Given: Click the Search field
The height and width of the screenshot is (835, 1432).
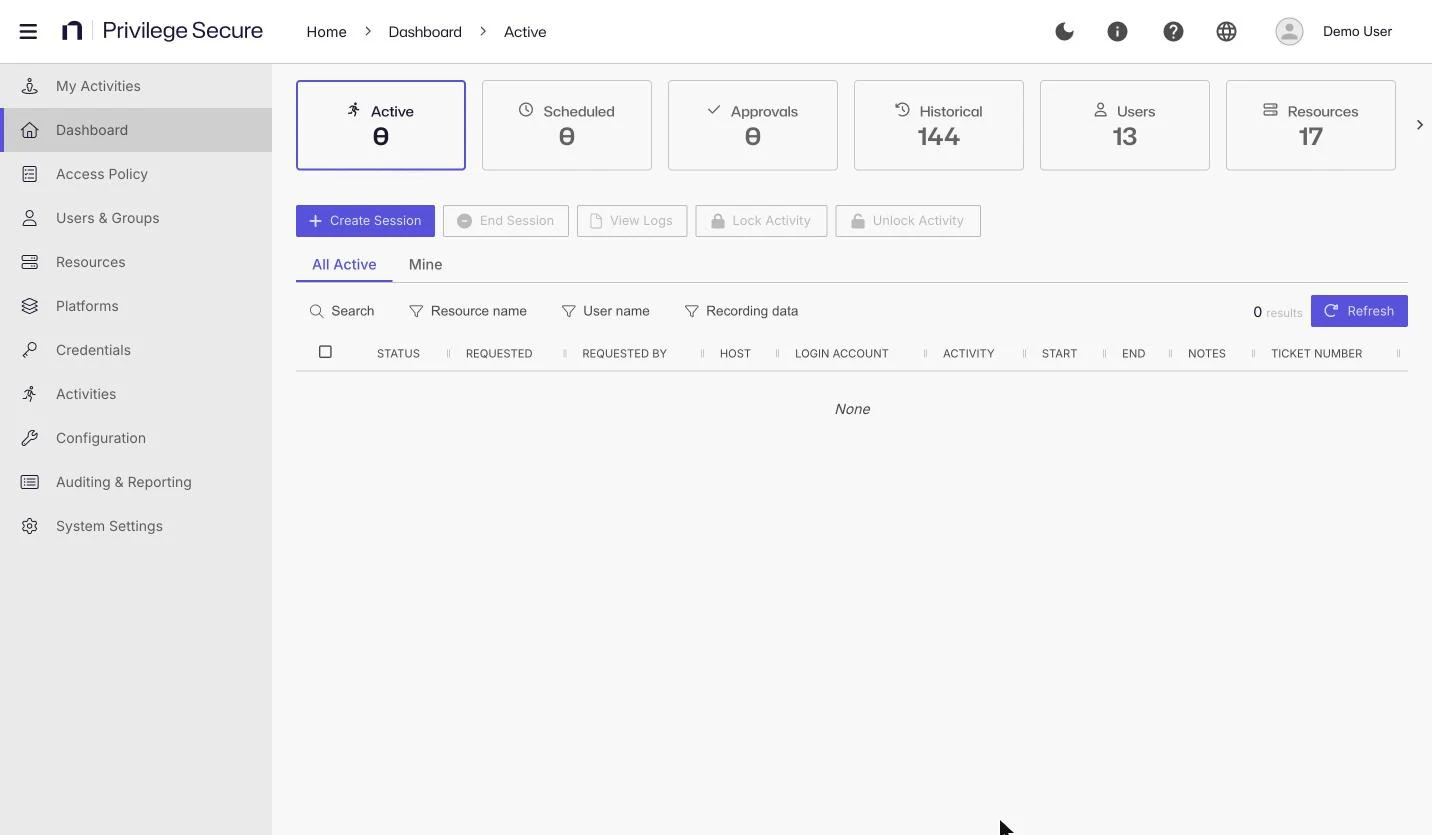Looking at the screenshot, I should (x=342, y=311).
